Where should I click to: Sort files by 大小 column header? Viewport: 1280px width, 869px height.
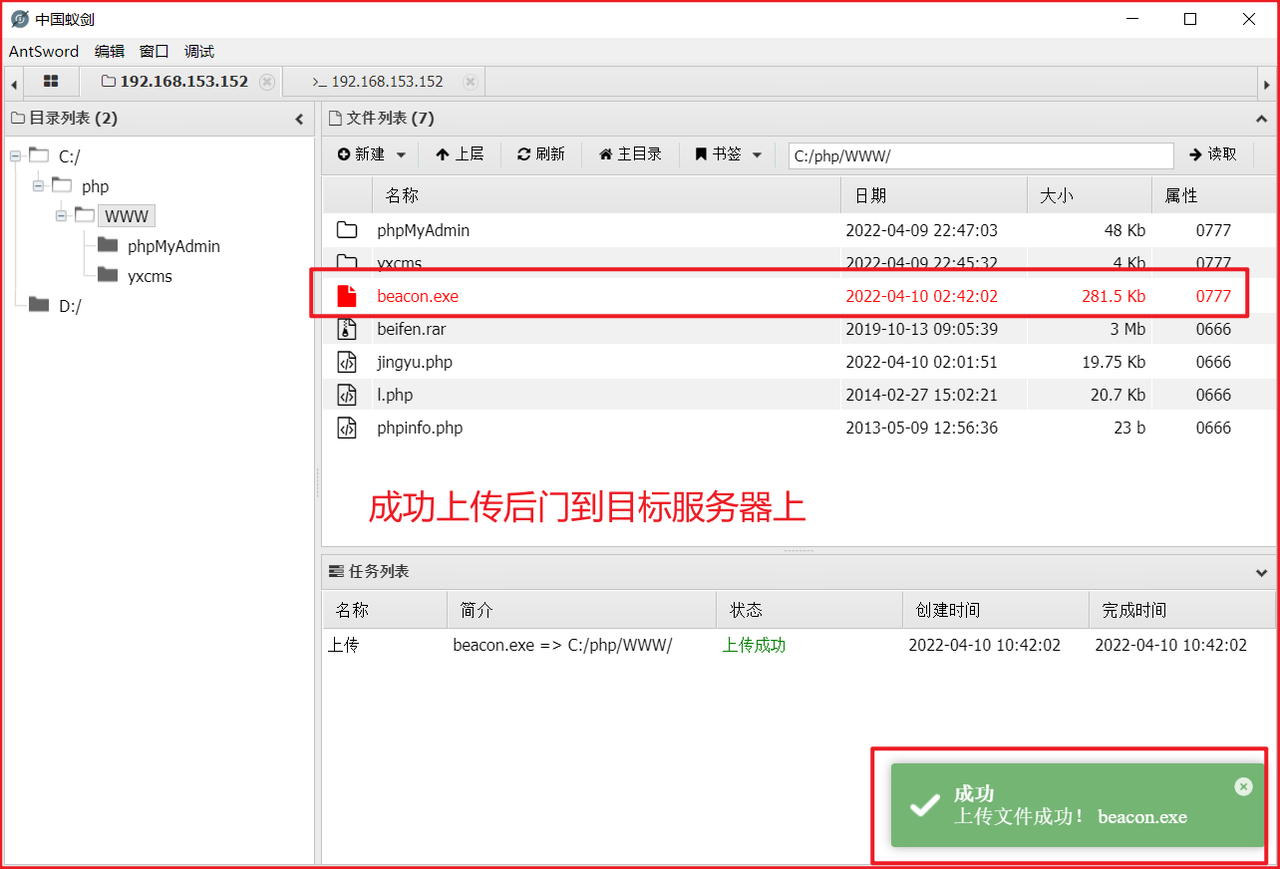(1089, 196)
